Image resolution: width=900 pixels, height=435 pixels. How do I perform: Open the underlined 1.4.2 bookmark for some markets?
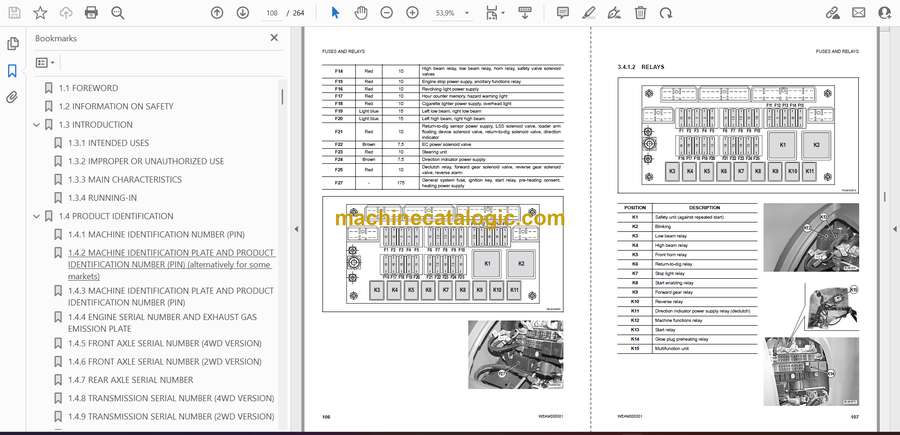(171, 265)
